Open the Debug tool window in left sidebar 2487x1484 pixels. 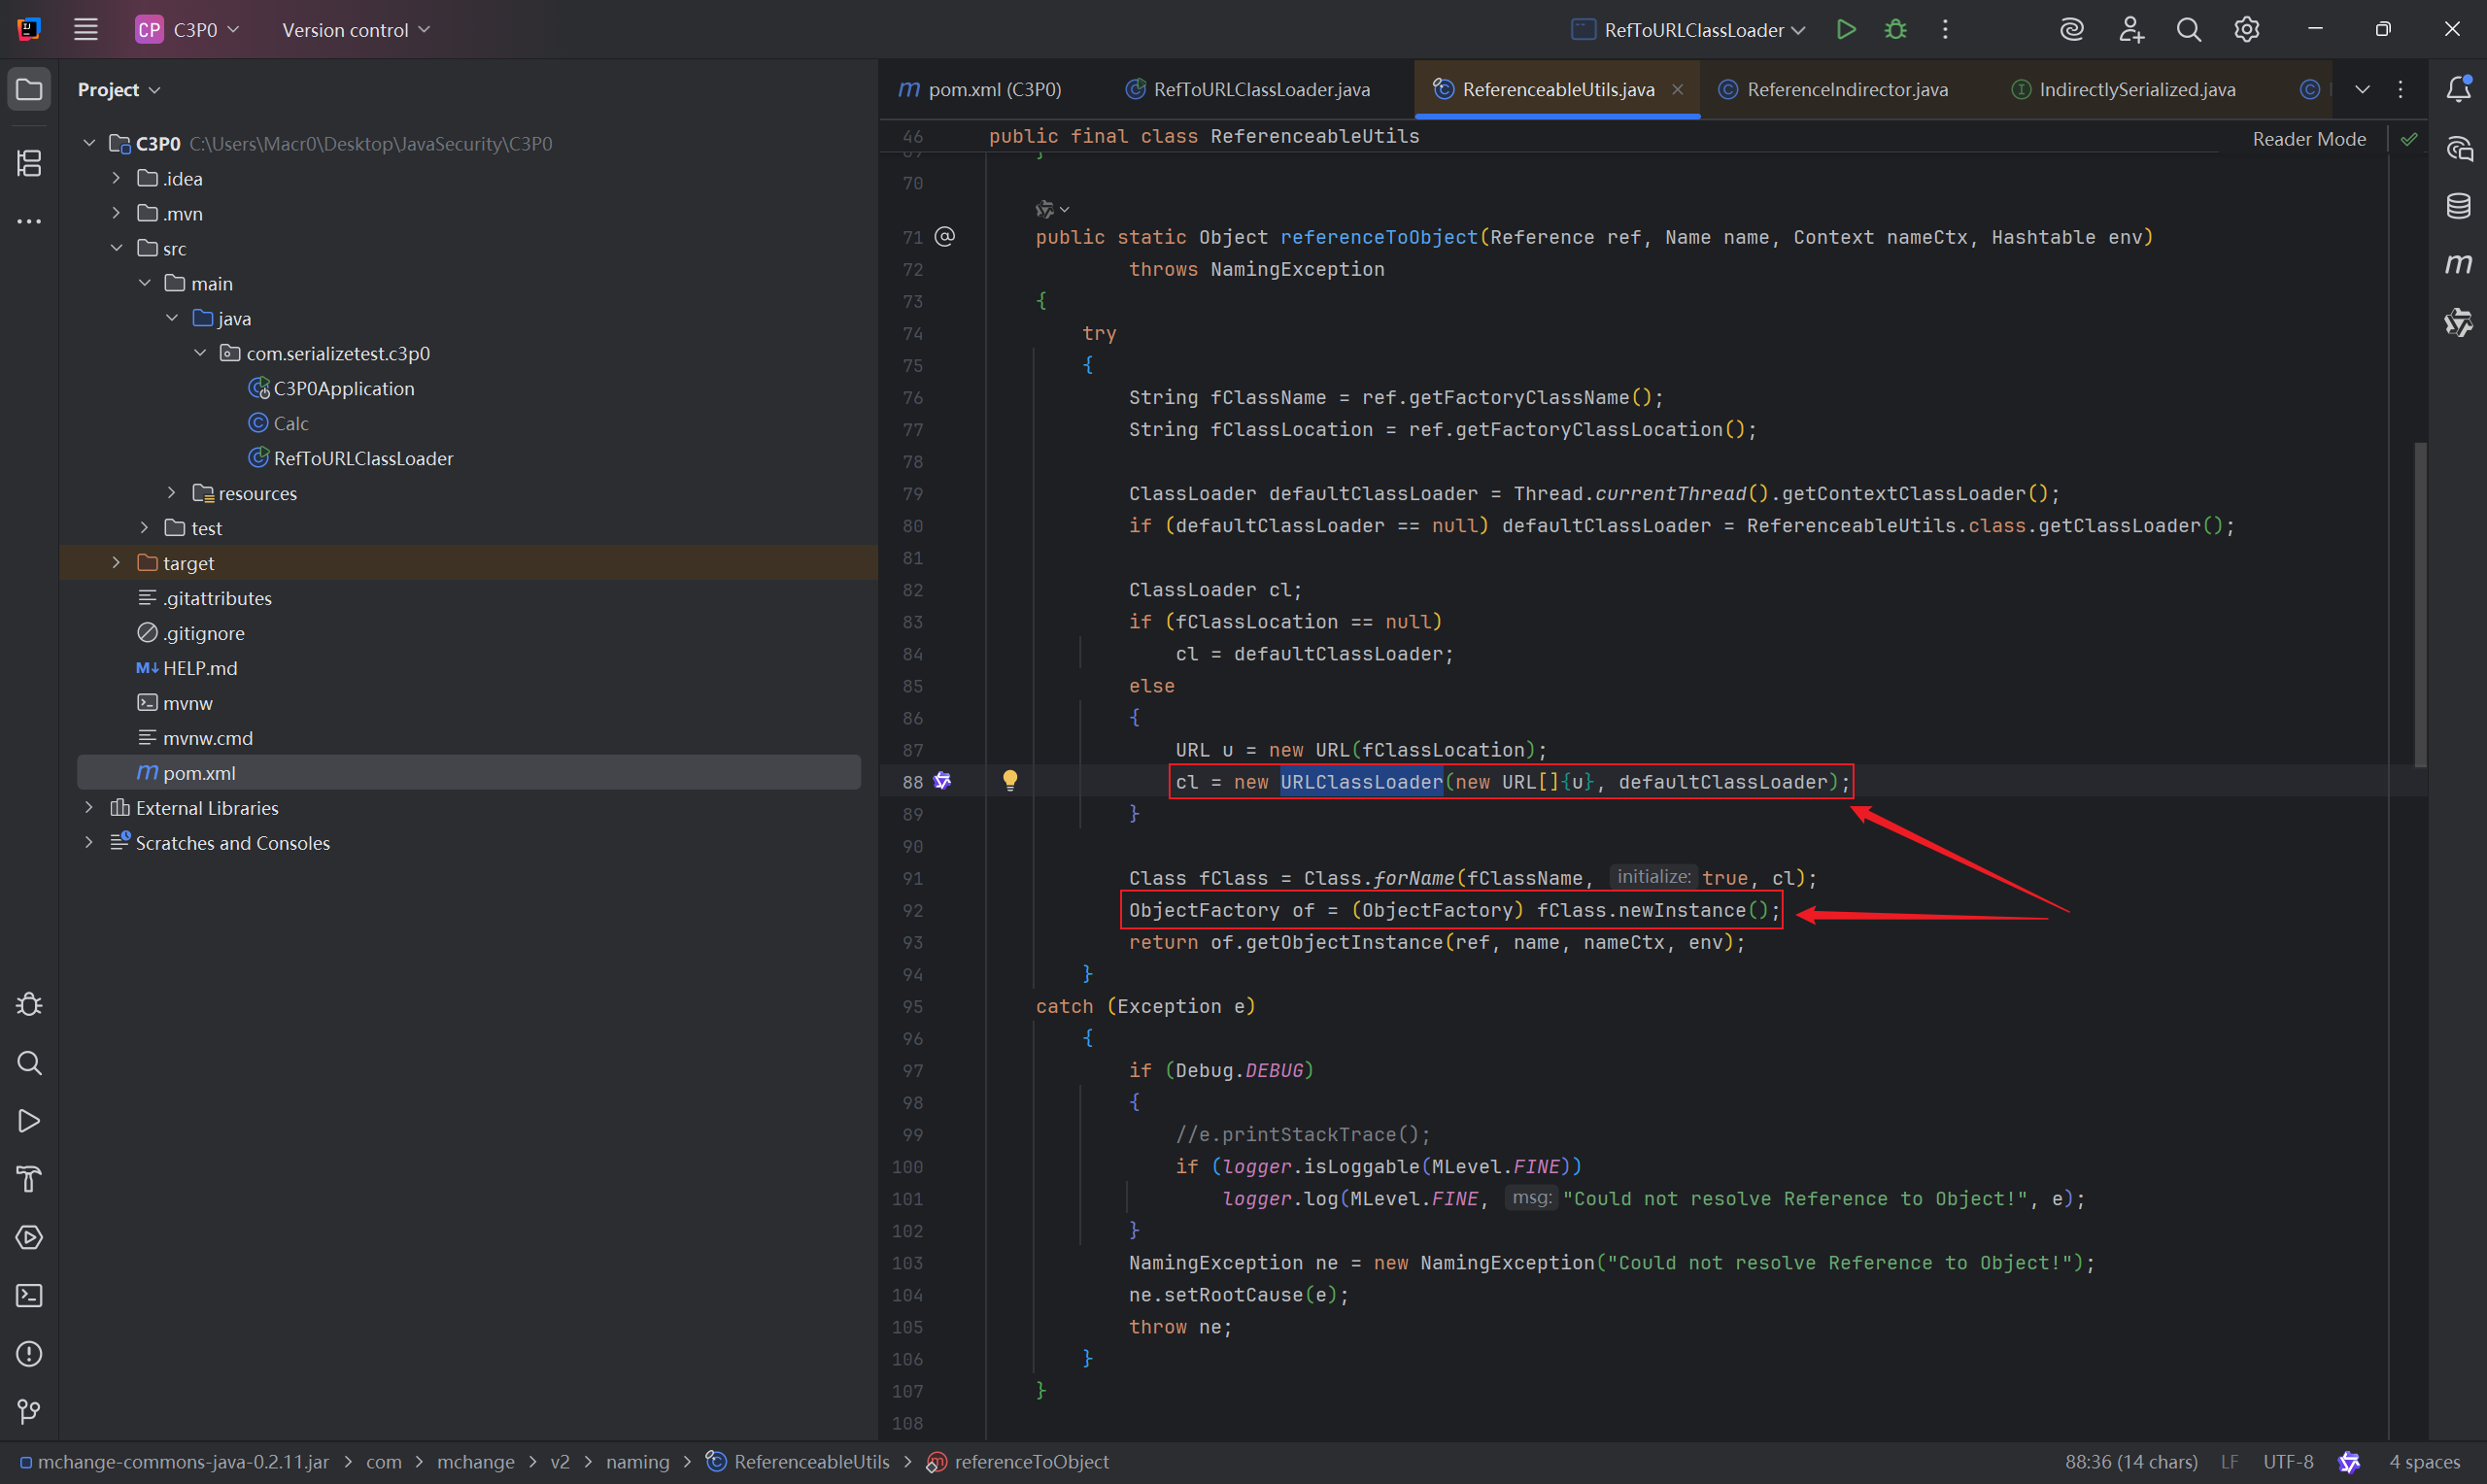point(29,1004)
